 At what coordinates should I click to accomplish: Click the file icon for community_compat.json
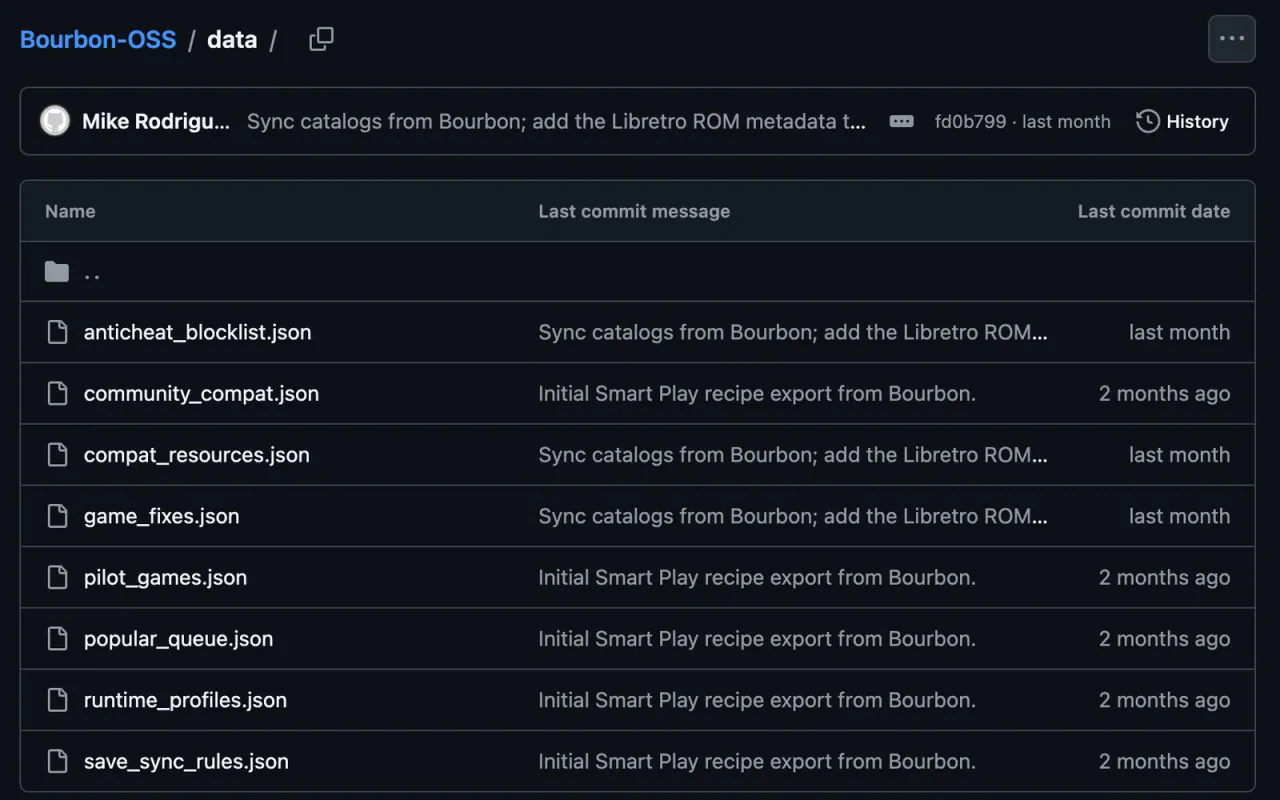(x=57, y=394)
